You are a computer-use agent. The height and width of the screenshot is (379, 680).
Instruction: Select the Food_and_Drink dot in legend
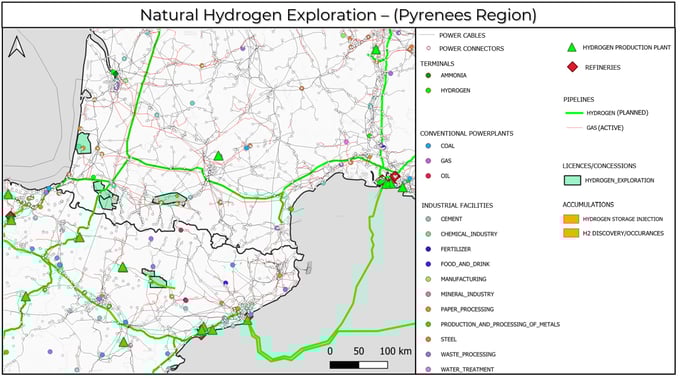(428, 264)
